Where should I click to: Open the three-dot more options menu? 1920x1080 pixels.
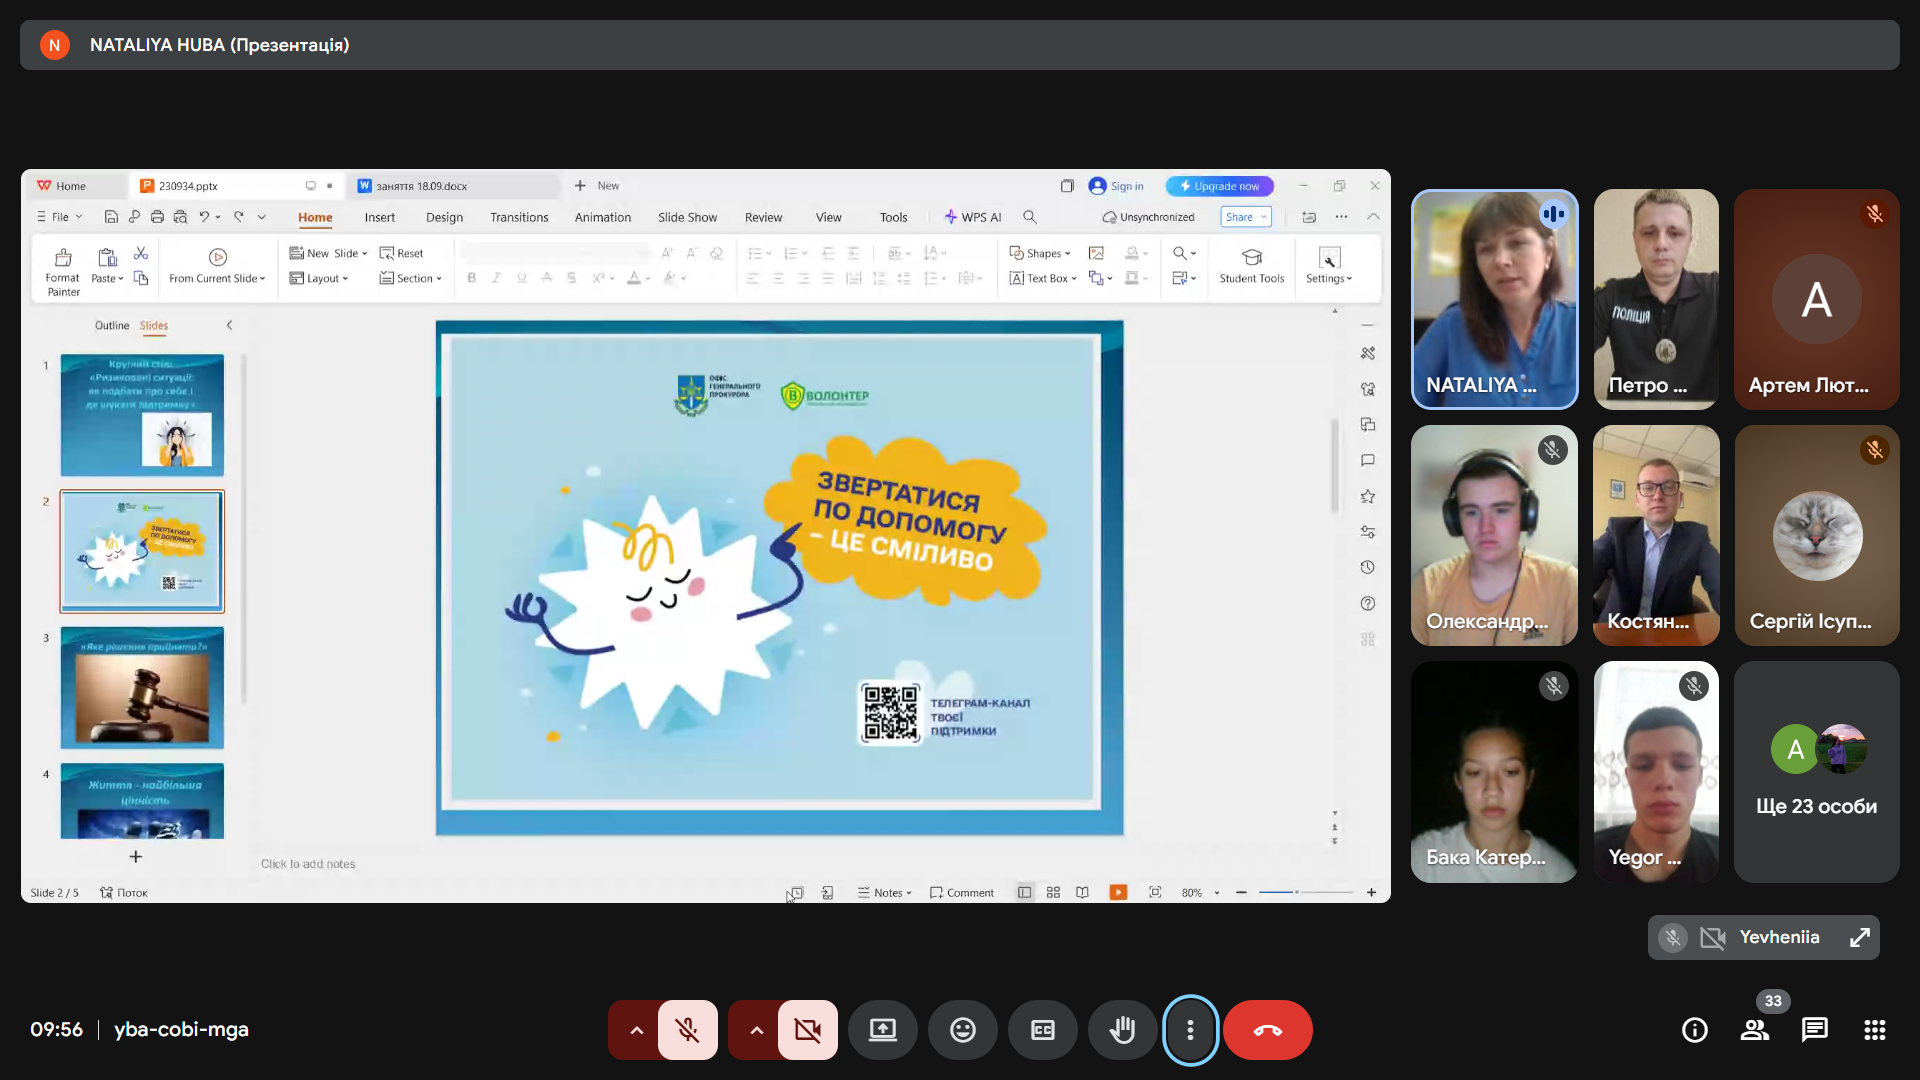[x=1190, y=1030]
